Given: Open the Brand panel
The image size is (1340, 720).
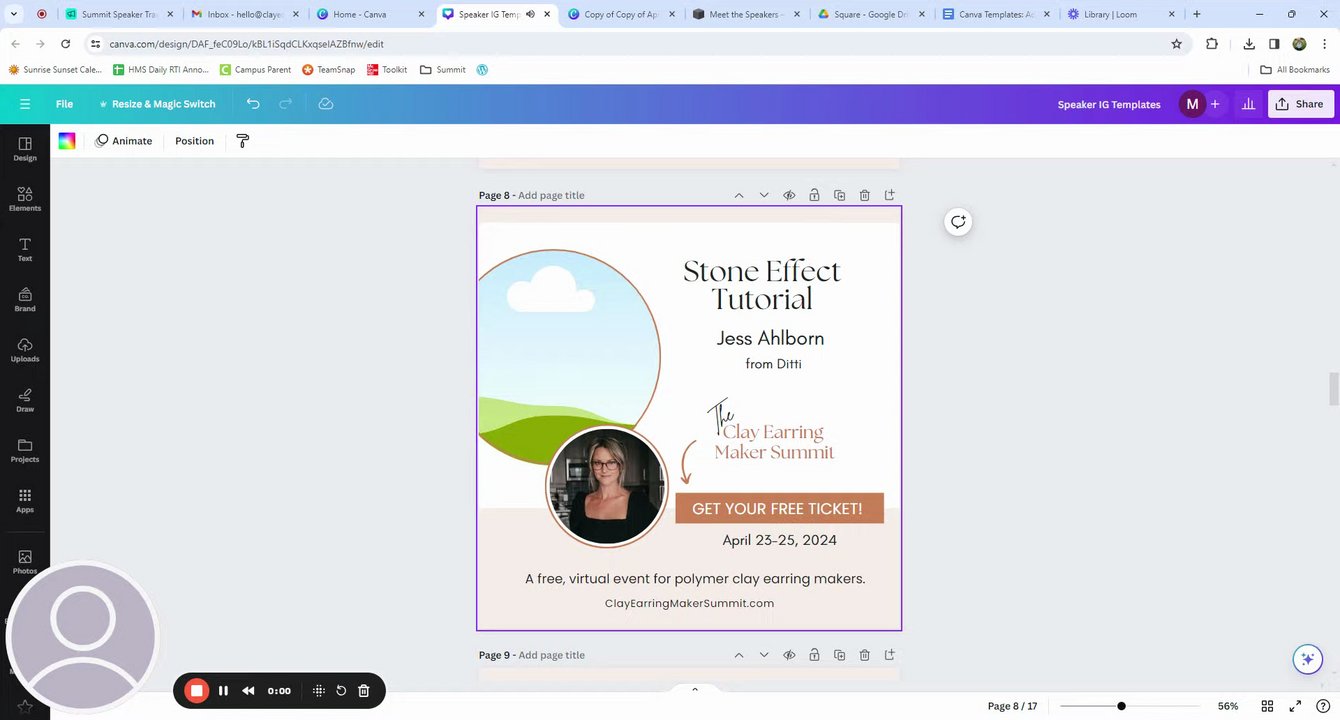Looking at the screenshot, I should point(25,299).
